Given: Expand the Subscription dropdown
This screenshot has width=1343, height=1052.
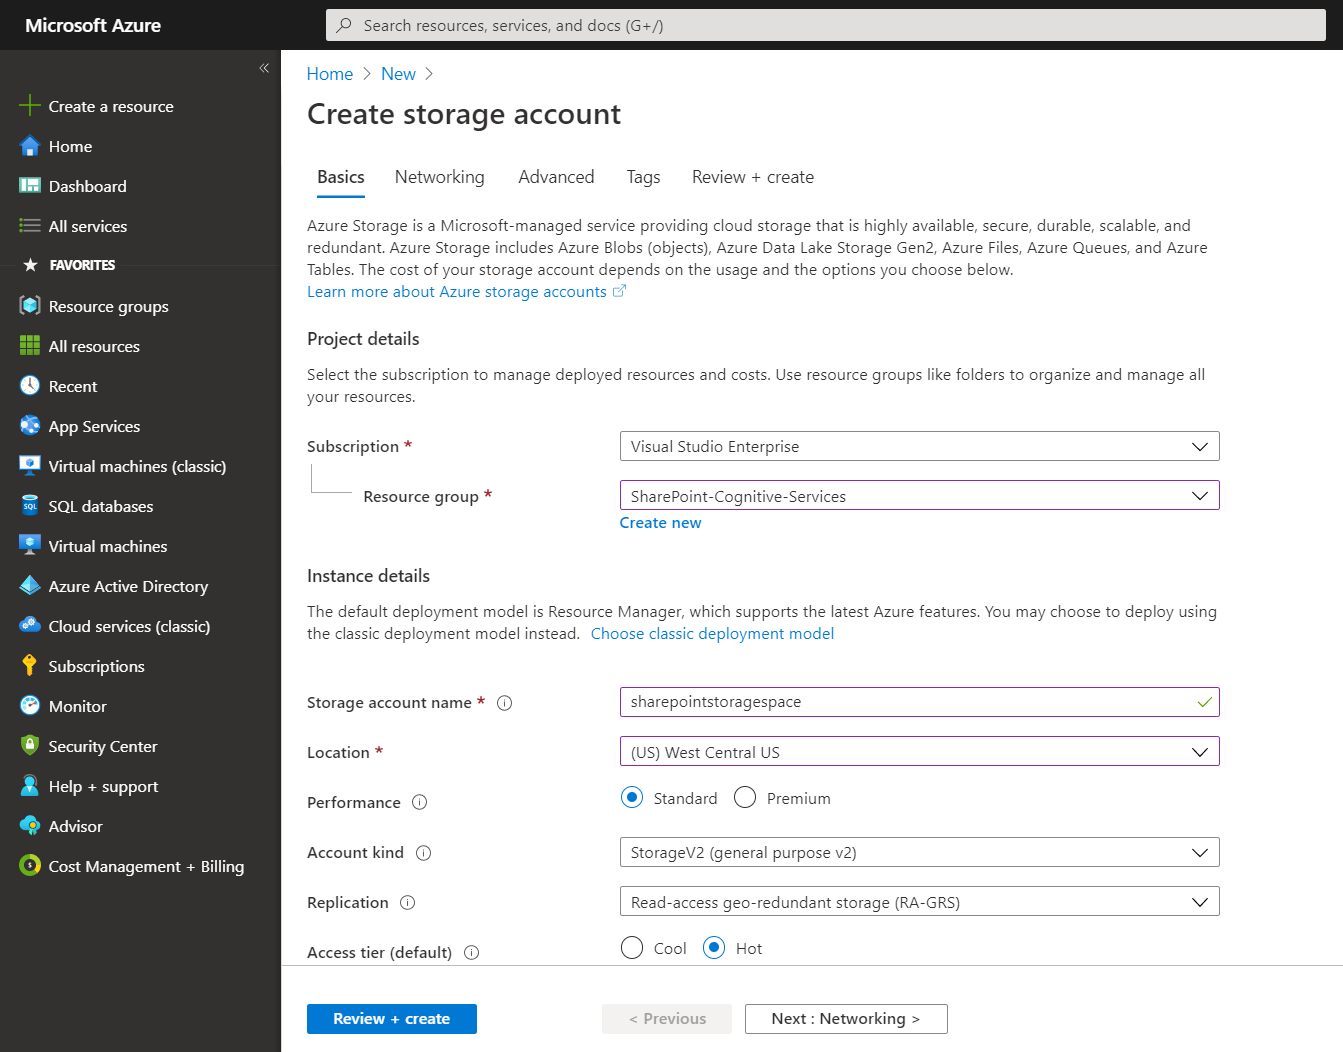Looking at the screenshot, I should [919, 446].
